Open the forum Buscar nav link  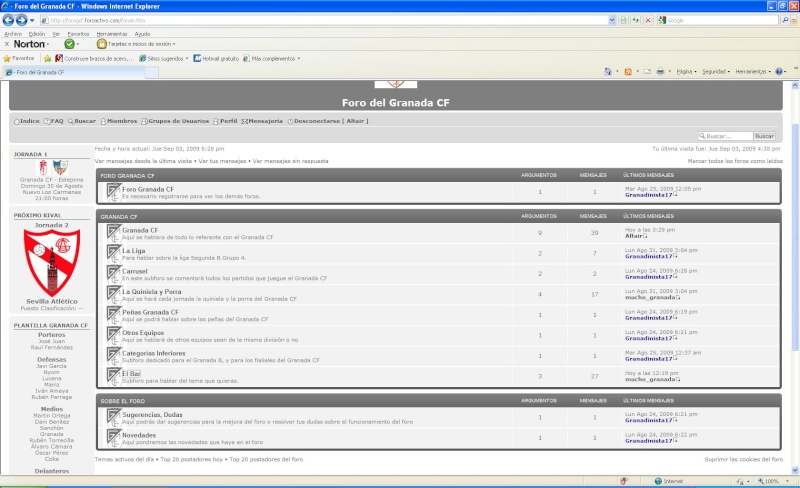tap(82, 121)
